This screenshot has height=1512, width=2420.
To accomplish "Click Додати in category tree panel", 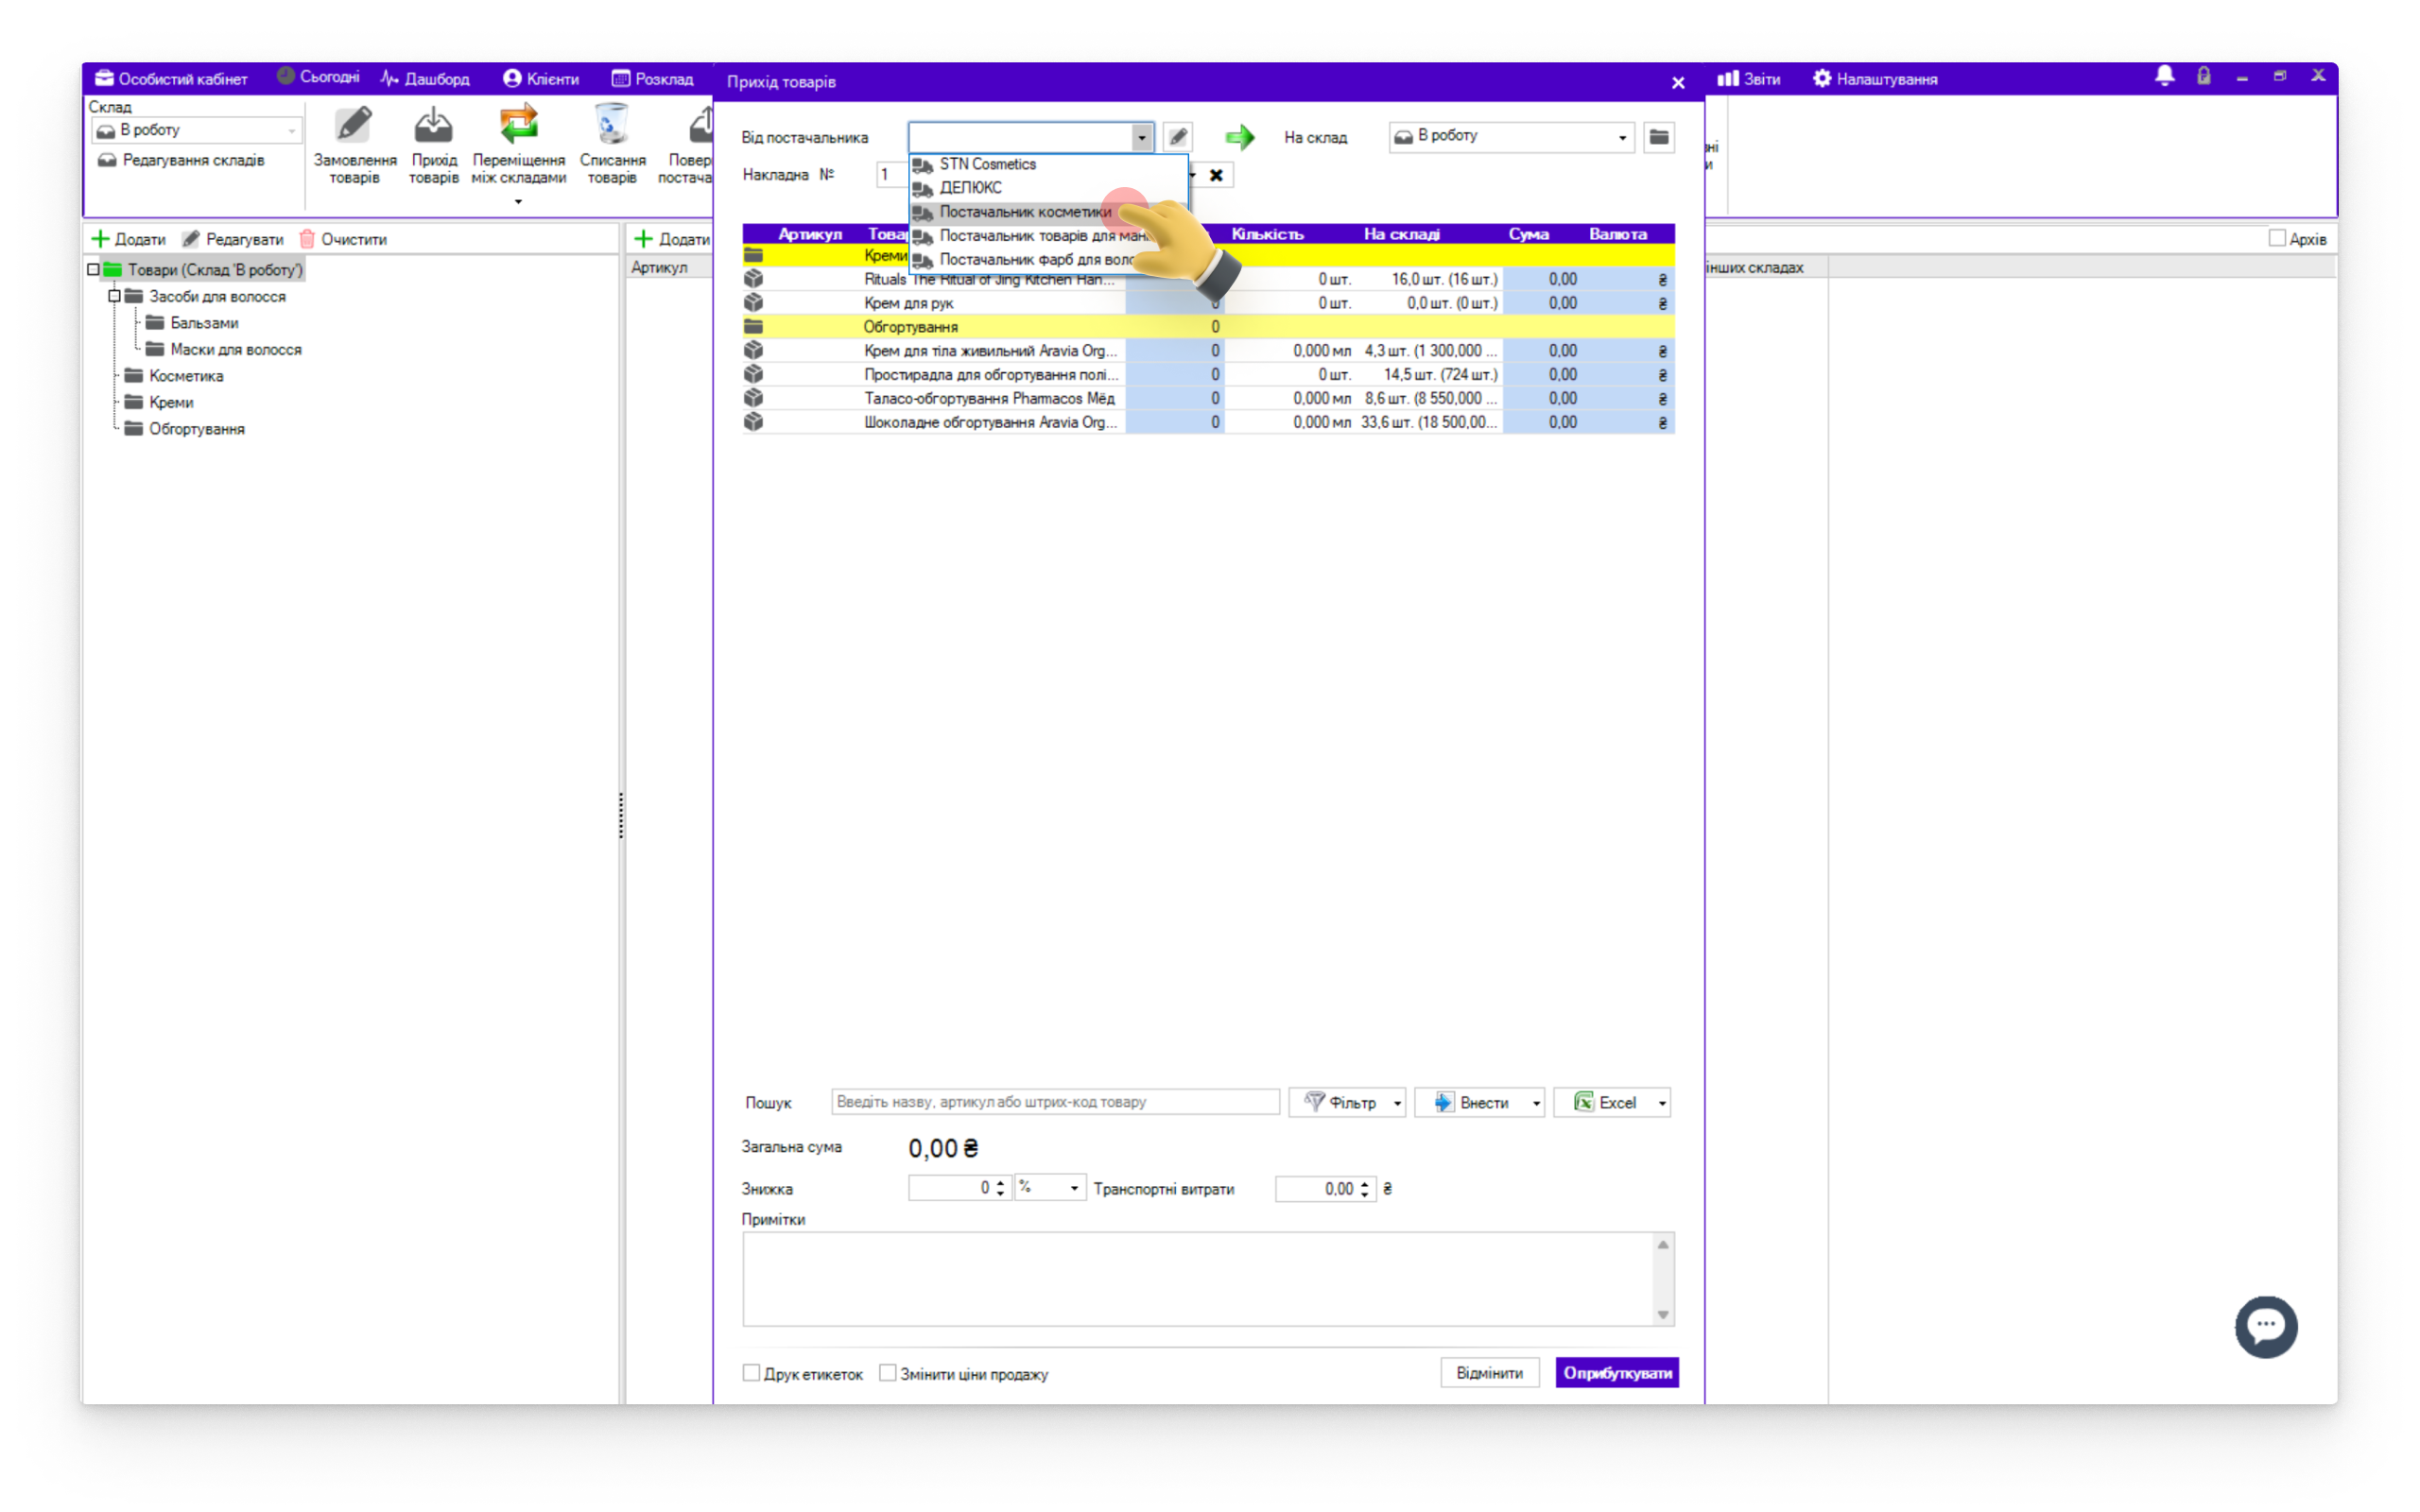I will click(129, 239).
